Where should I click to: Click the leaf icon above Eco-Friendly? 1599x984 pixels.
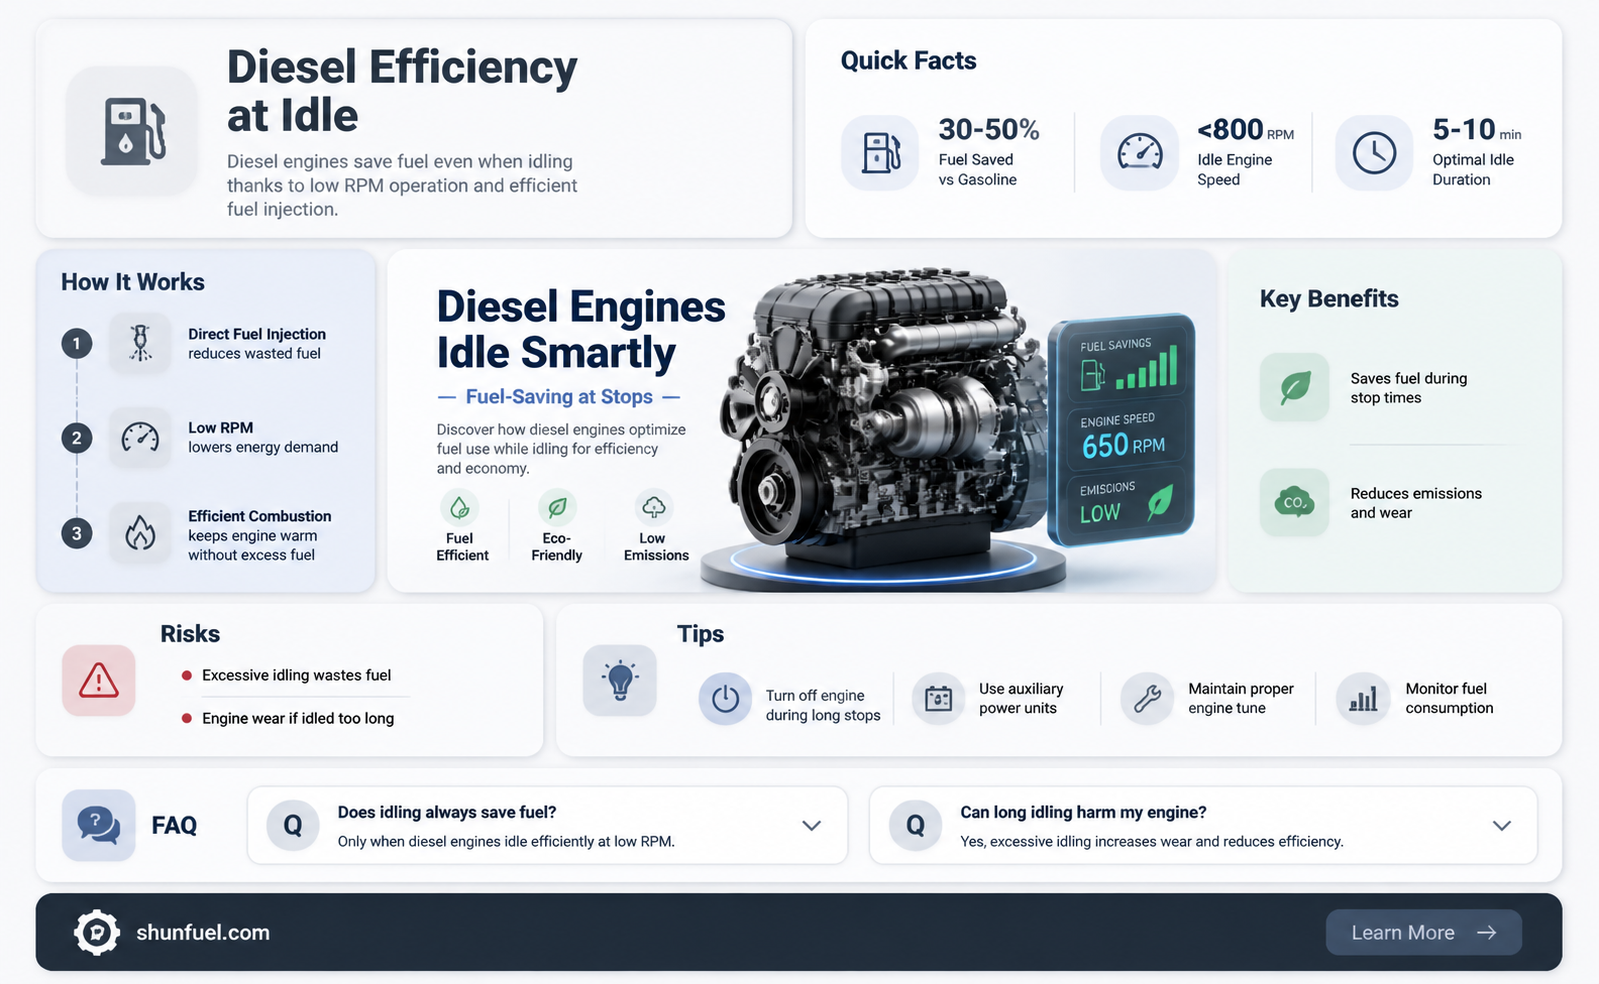click(x=557, y=508)
